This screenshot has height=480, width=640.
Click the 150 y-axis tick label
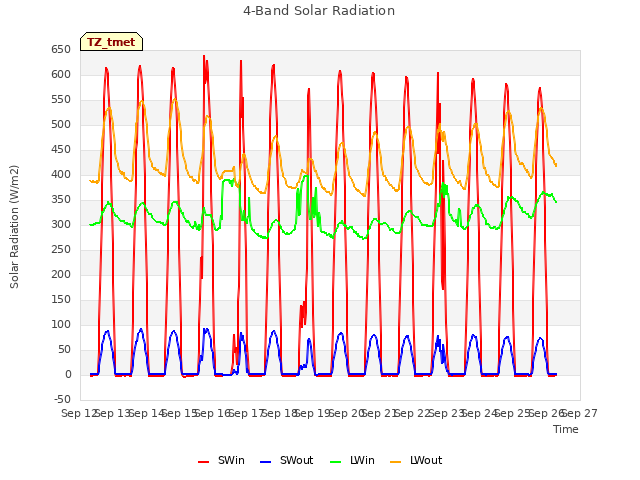coord(61,300)
